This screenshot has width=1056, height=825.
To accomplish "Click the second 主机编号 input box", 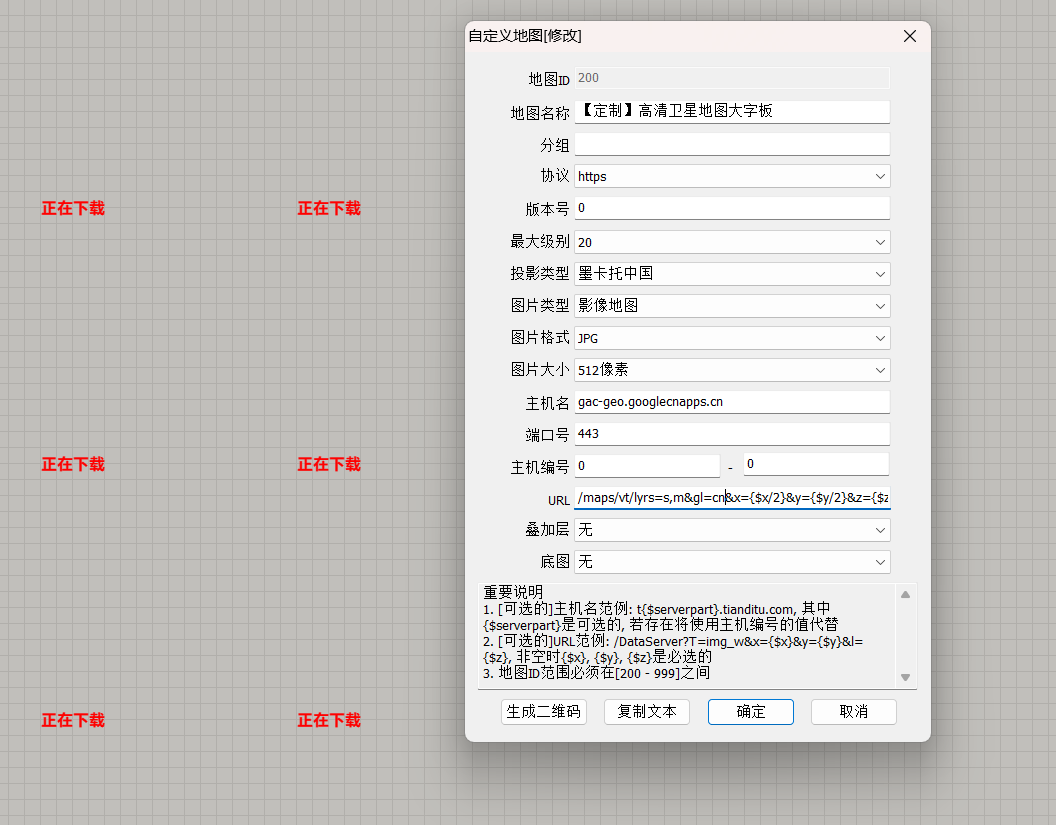I will [816, 465].
